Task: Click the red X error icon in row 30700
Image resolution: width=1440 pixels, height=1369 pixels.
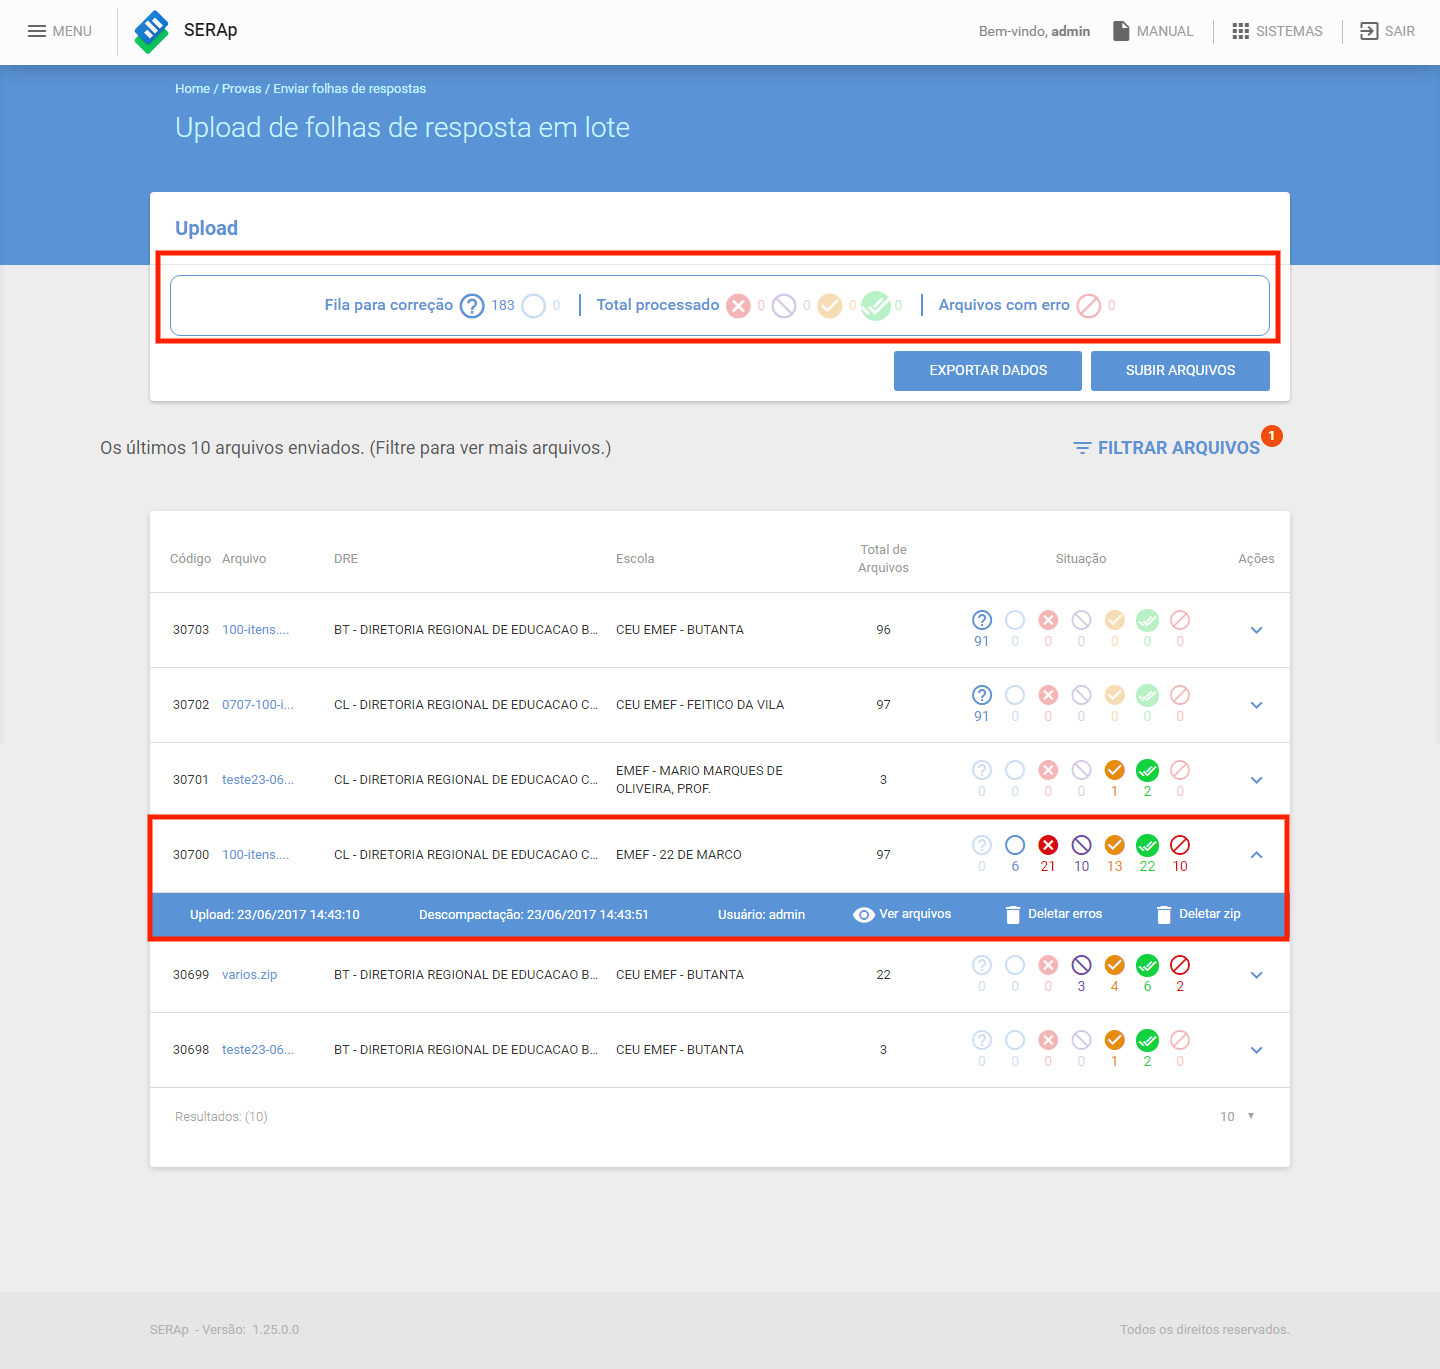Action: (x=1048, y=845)
